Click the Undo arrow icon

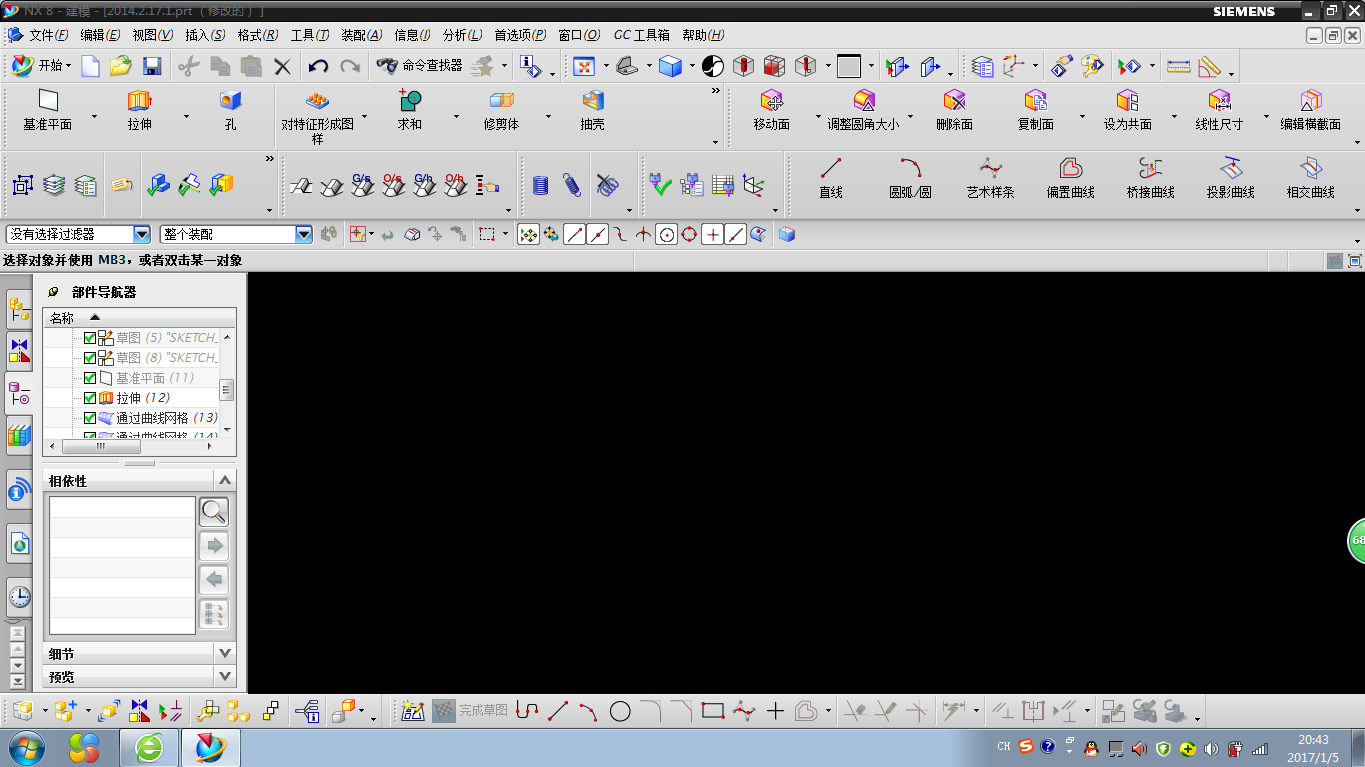click(x=318, y=66)
